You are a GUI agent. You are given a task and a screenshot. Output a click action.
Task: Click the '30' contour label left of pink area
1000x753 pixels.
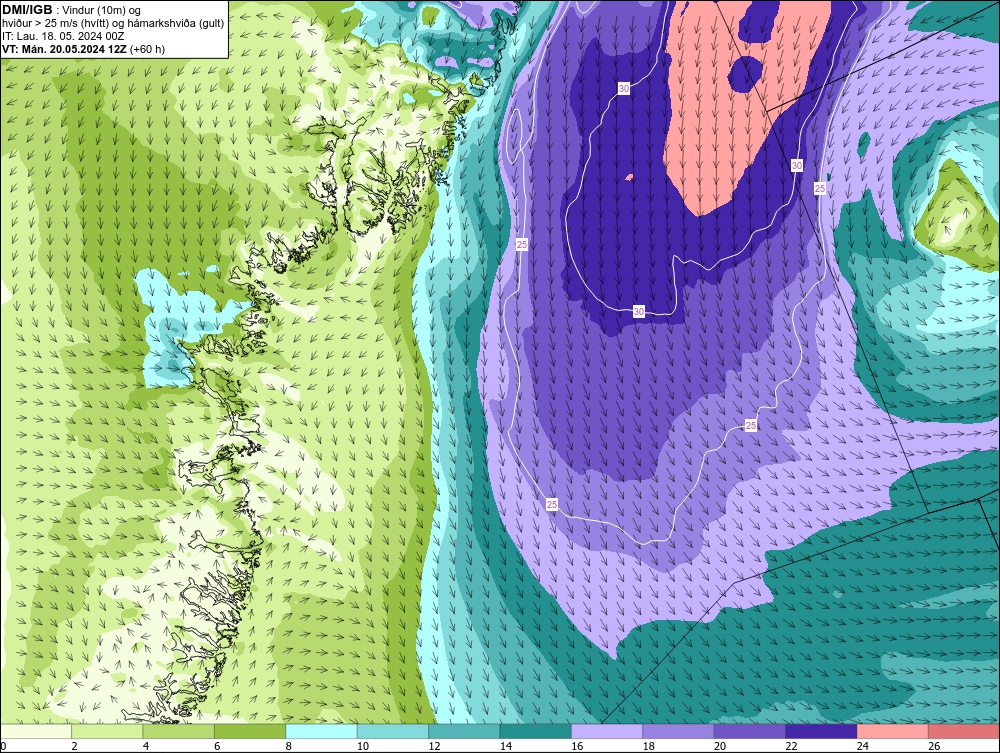624,89
